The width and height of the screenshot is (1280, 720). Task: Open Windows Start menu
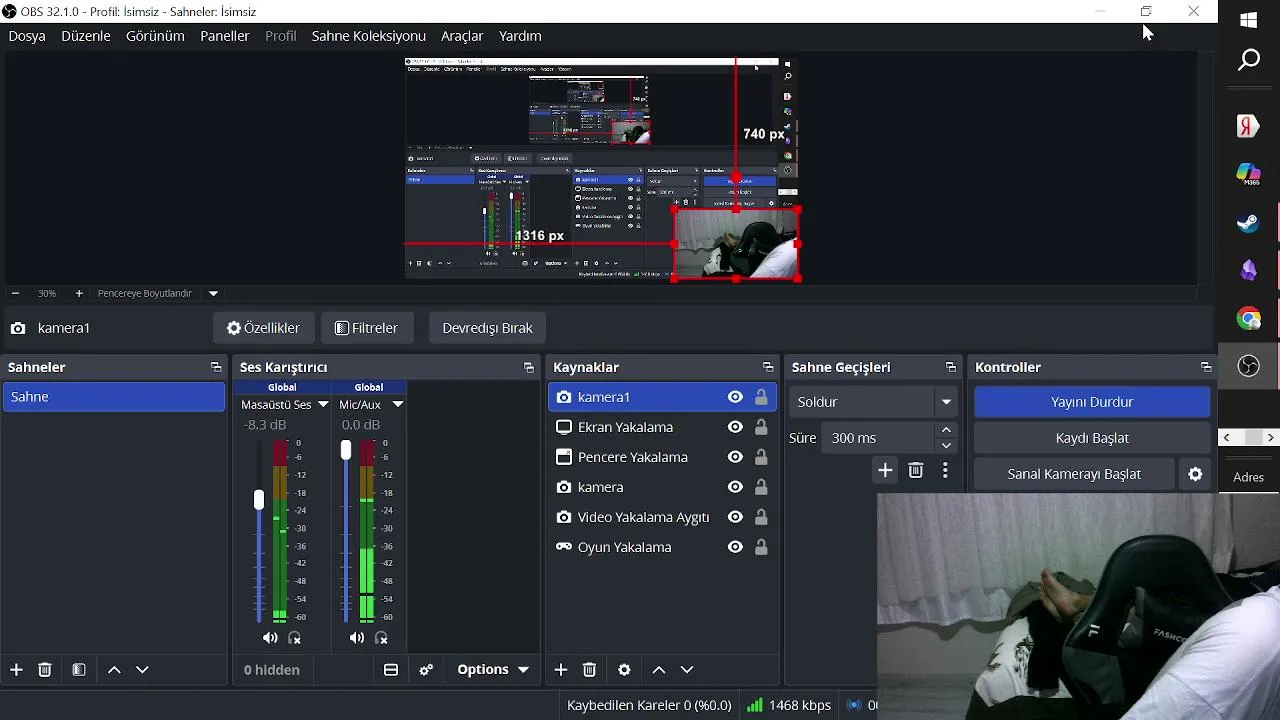[1248, 20]
